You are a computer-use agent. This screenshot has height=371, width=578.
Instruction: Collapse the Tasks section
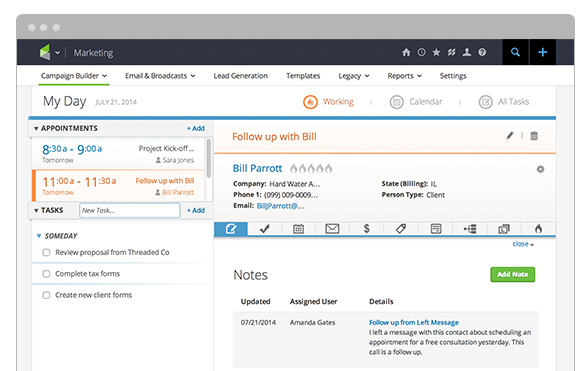pos(36,210)
